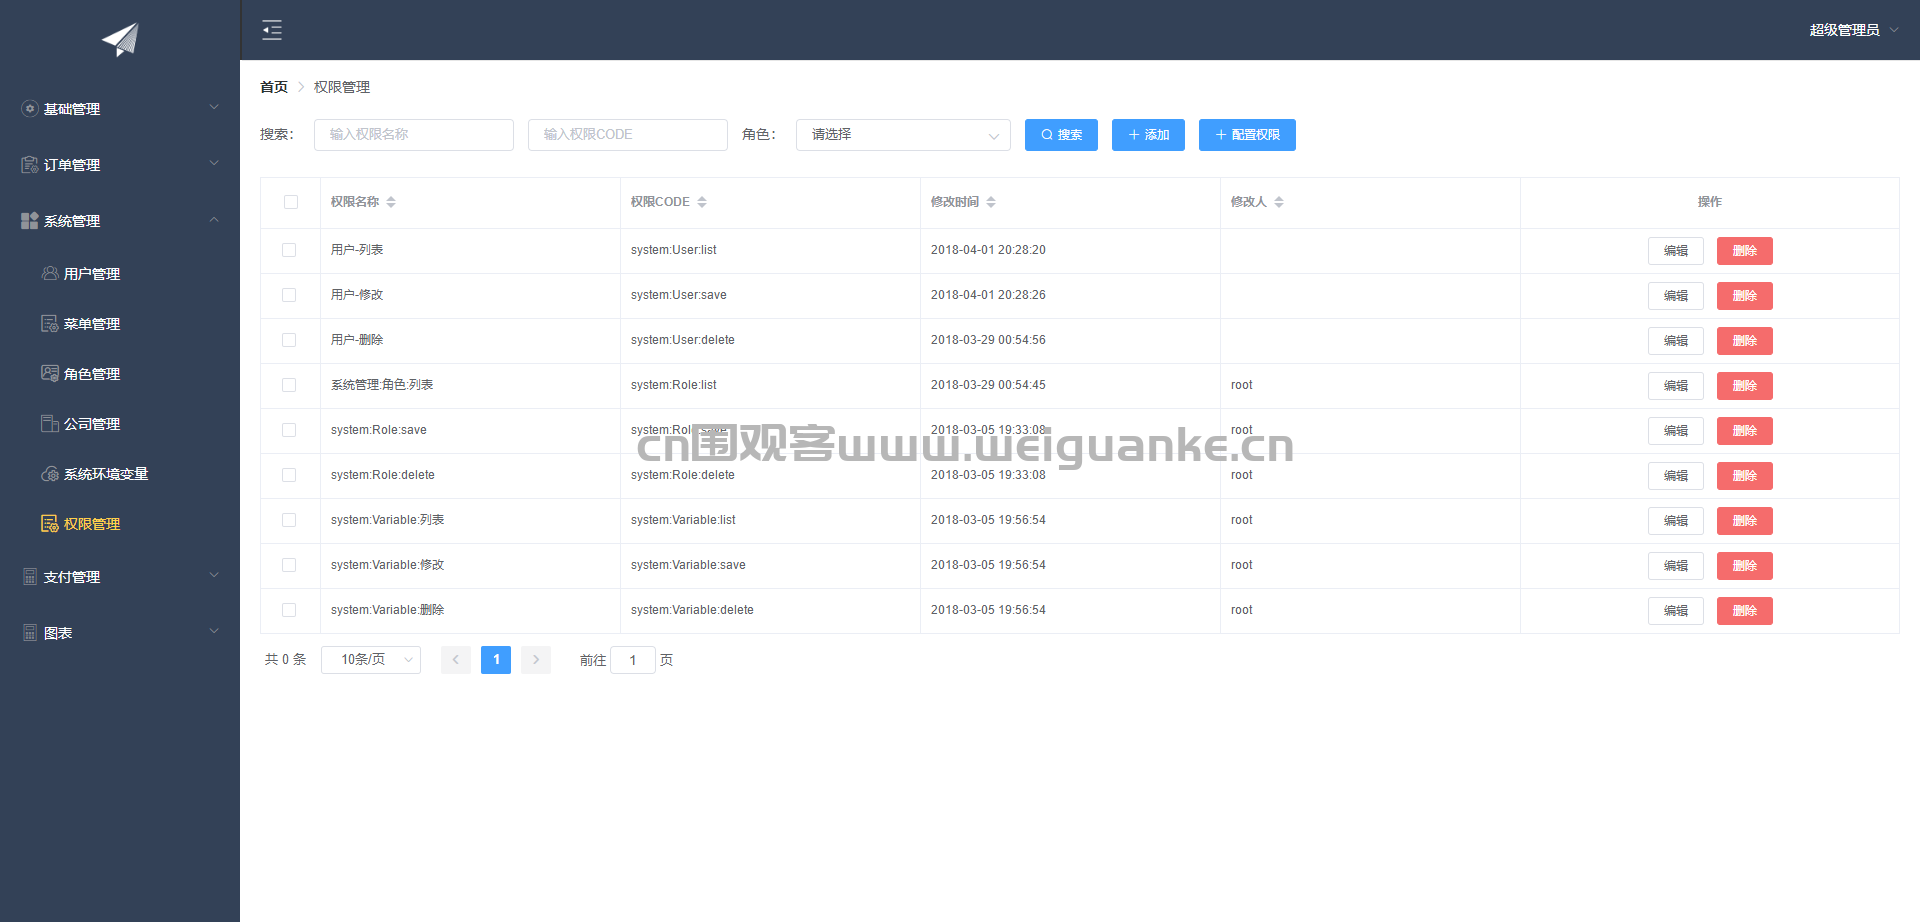The width and height of the screenshot is (1920, 922).
Task: Click the 系统环境变量 icon
Action: [50, 474]
